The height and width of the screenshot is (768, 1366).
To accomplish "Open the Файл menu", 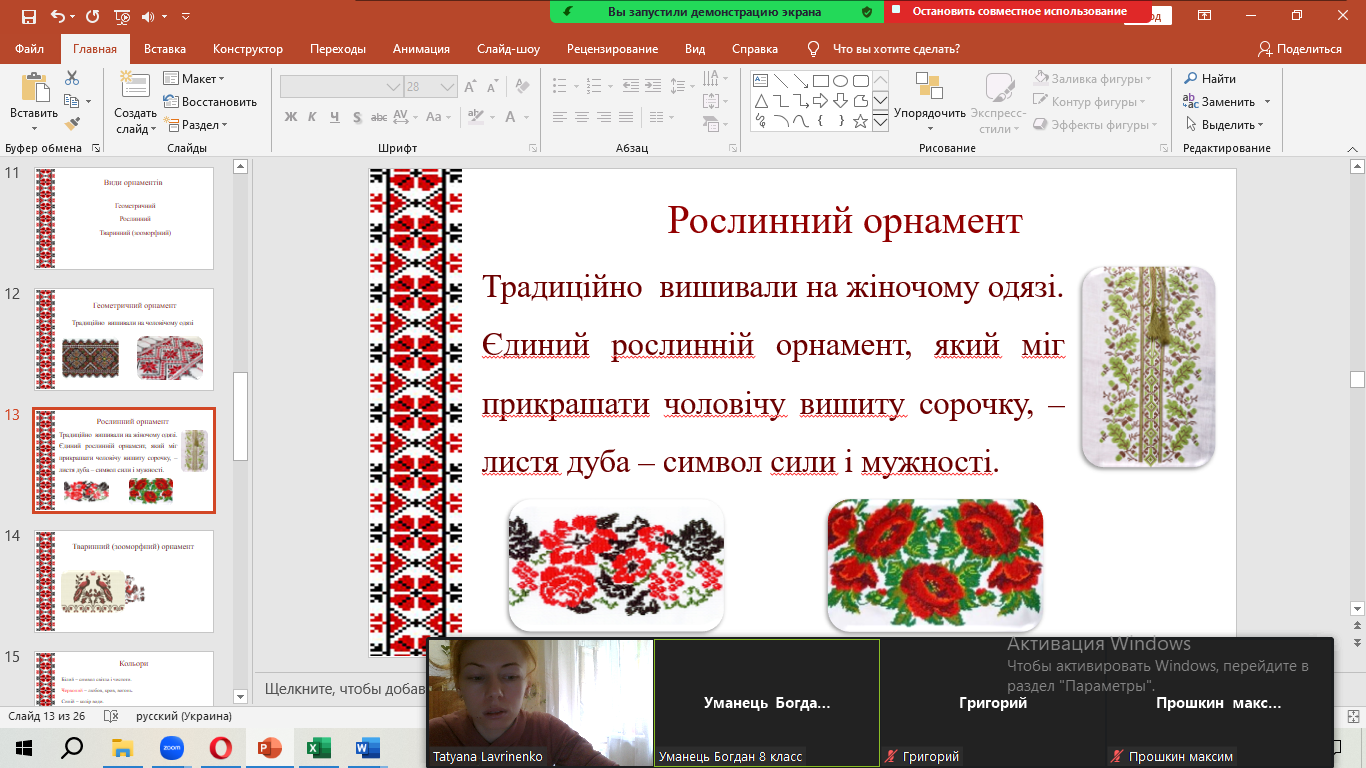I will [30, 49].
